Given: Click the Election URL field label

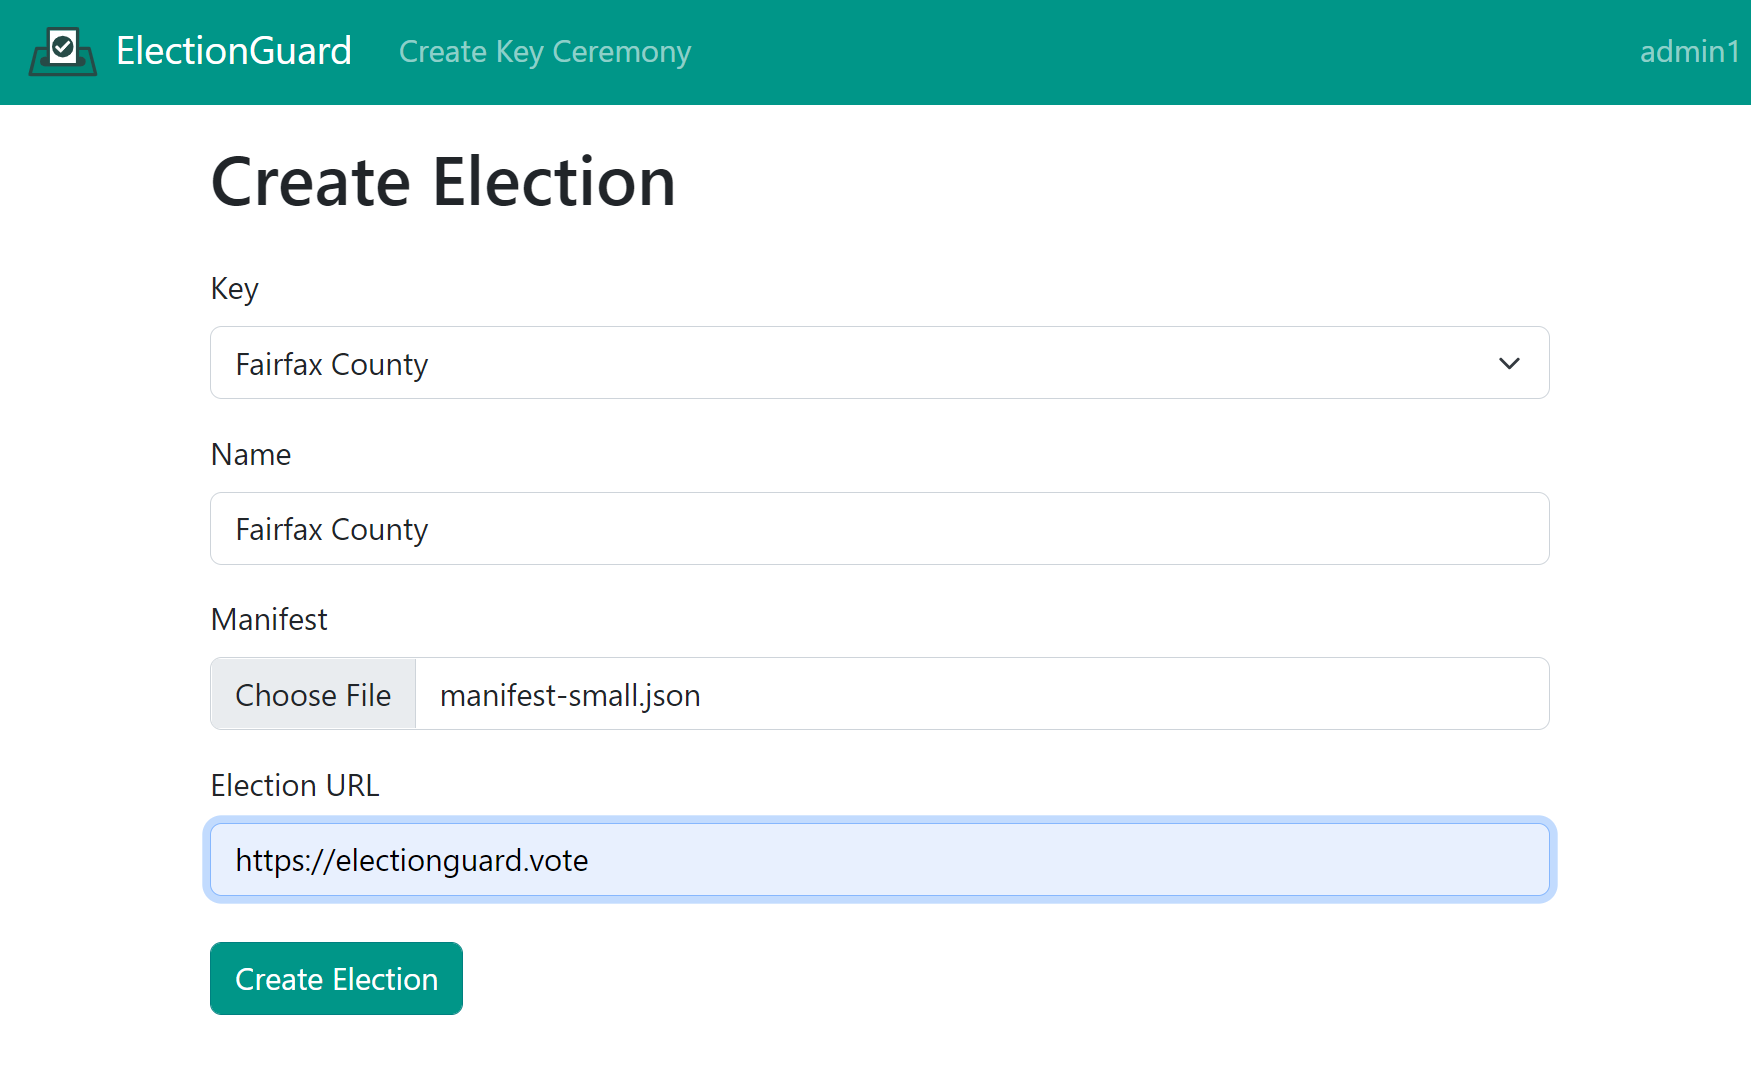Looking at the screenshot, I should coord(295,786).
